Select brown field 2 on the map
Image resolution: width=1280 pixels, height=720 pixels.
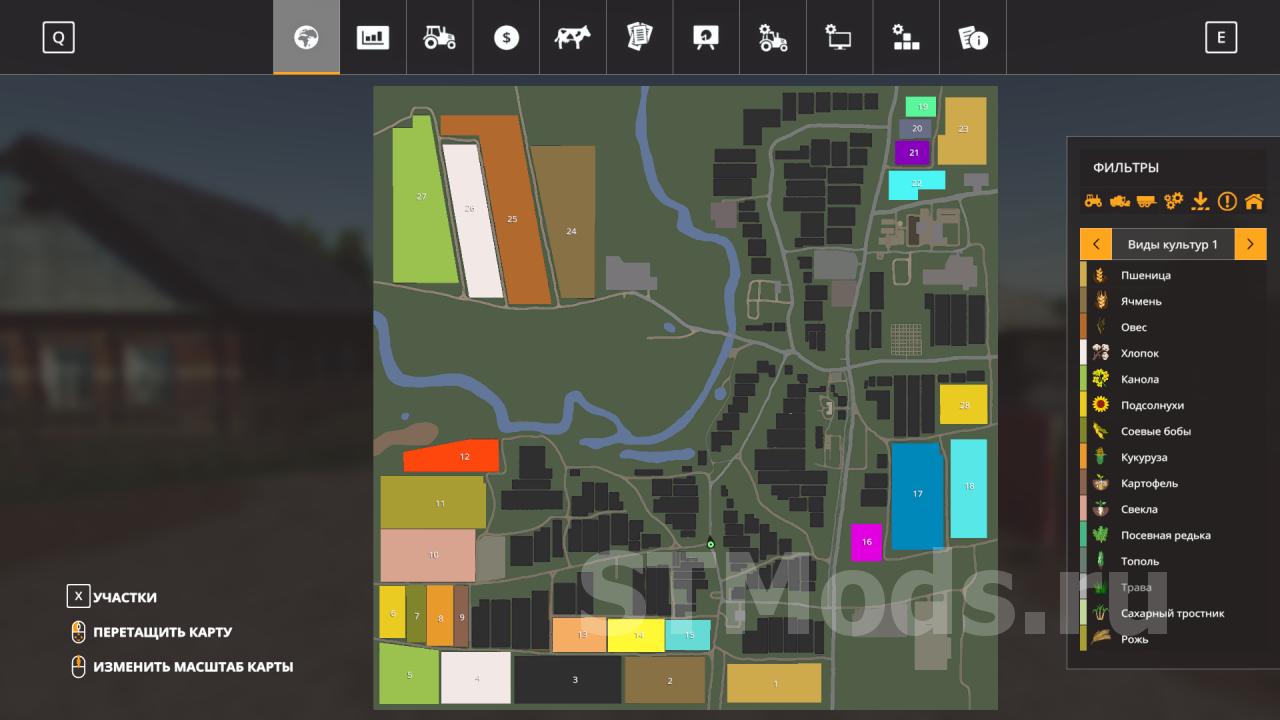[x=665, y=680]
